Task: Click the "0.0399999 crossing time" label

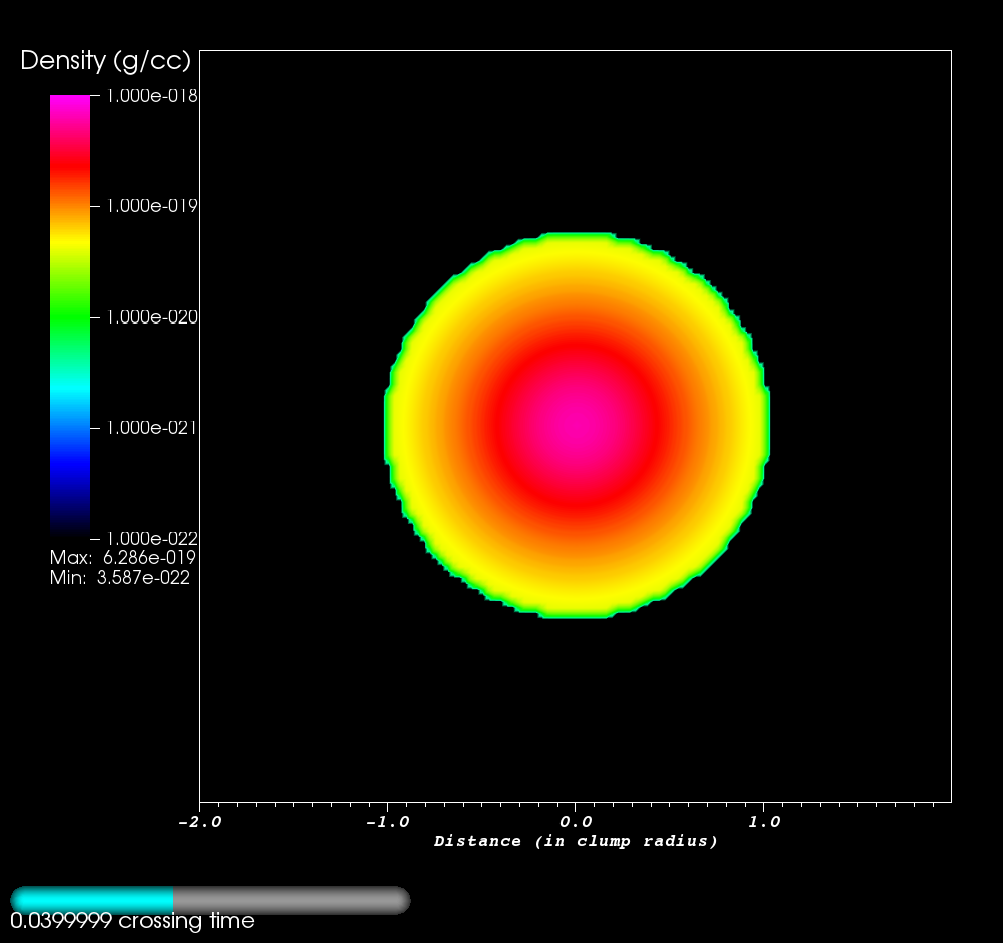Action: coord(132,921)
